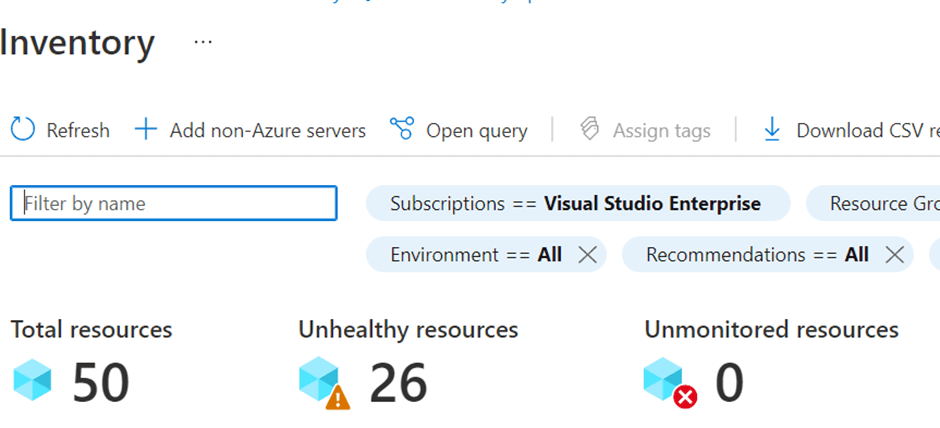Click the circular Refresh arrow icon
This screenshot has width=940, height=428.
click(x=22, y=129)
